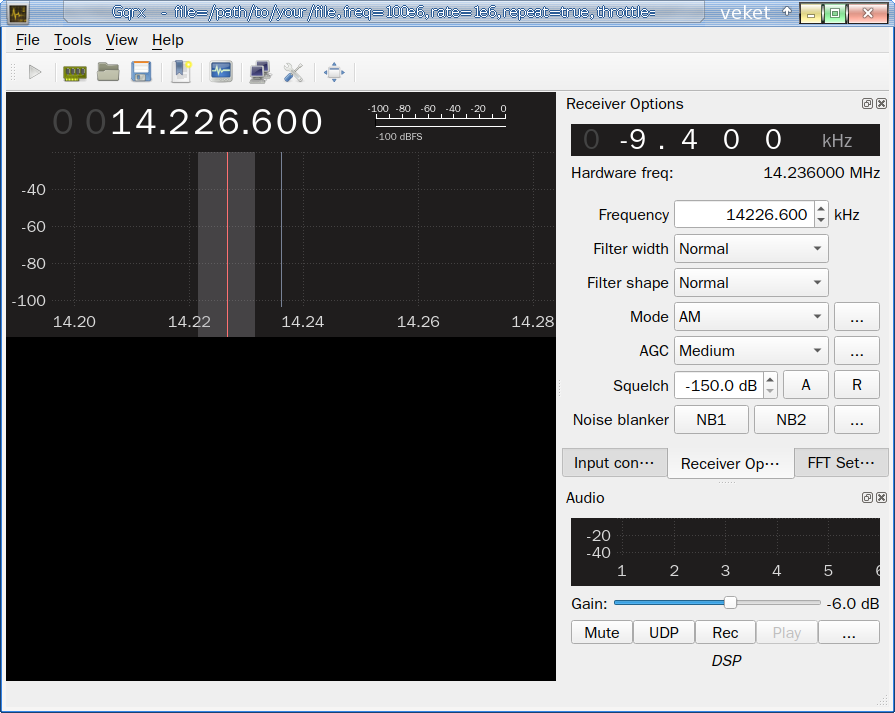Click the title bar up-arrow shade button

787,12
